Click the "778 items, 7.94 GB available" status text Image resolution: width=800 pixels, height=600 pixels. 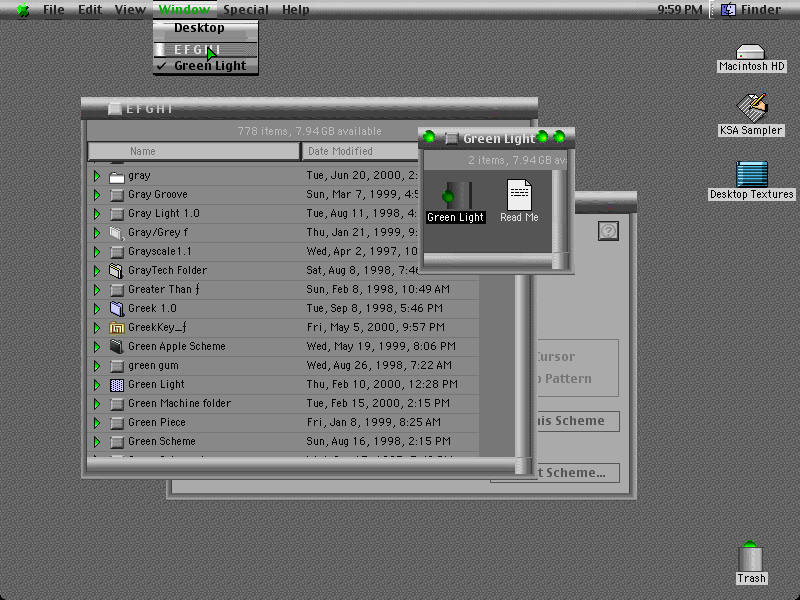tap(309, 131)
